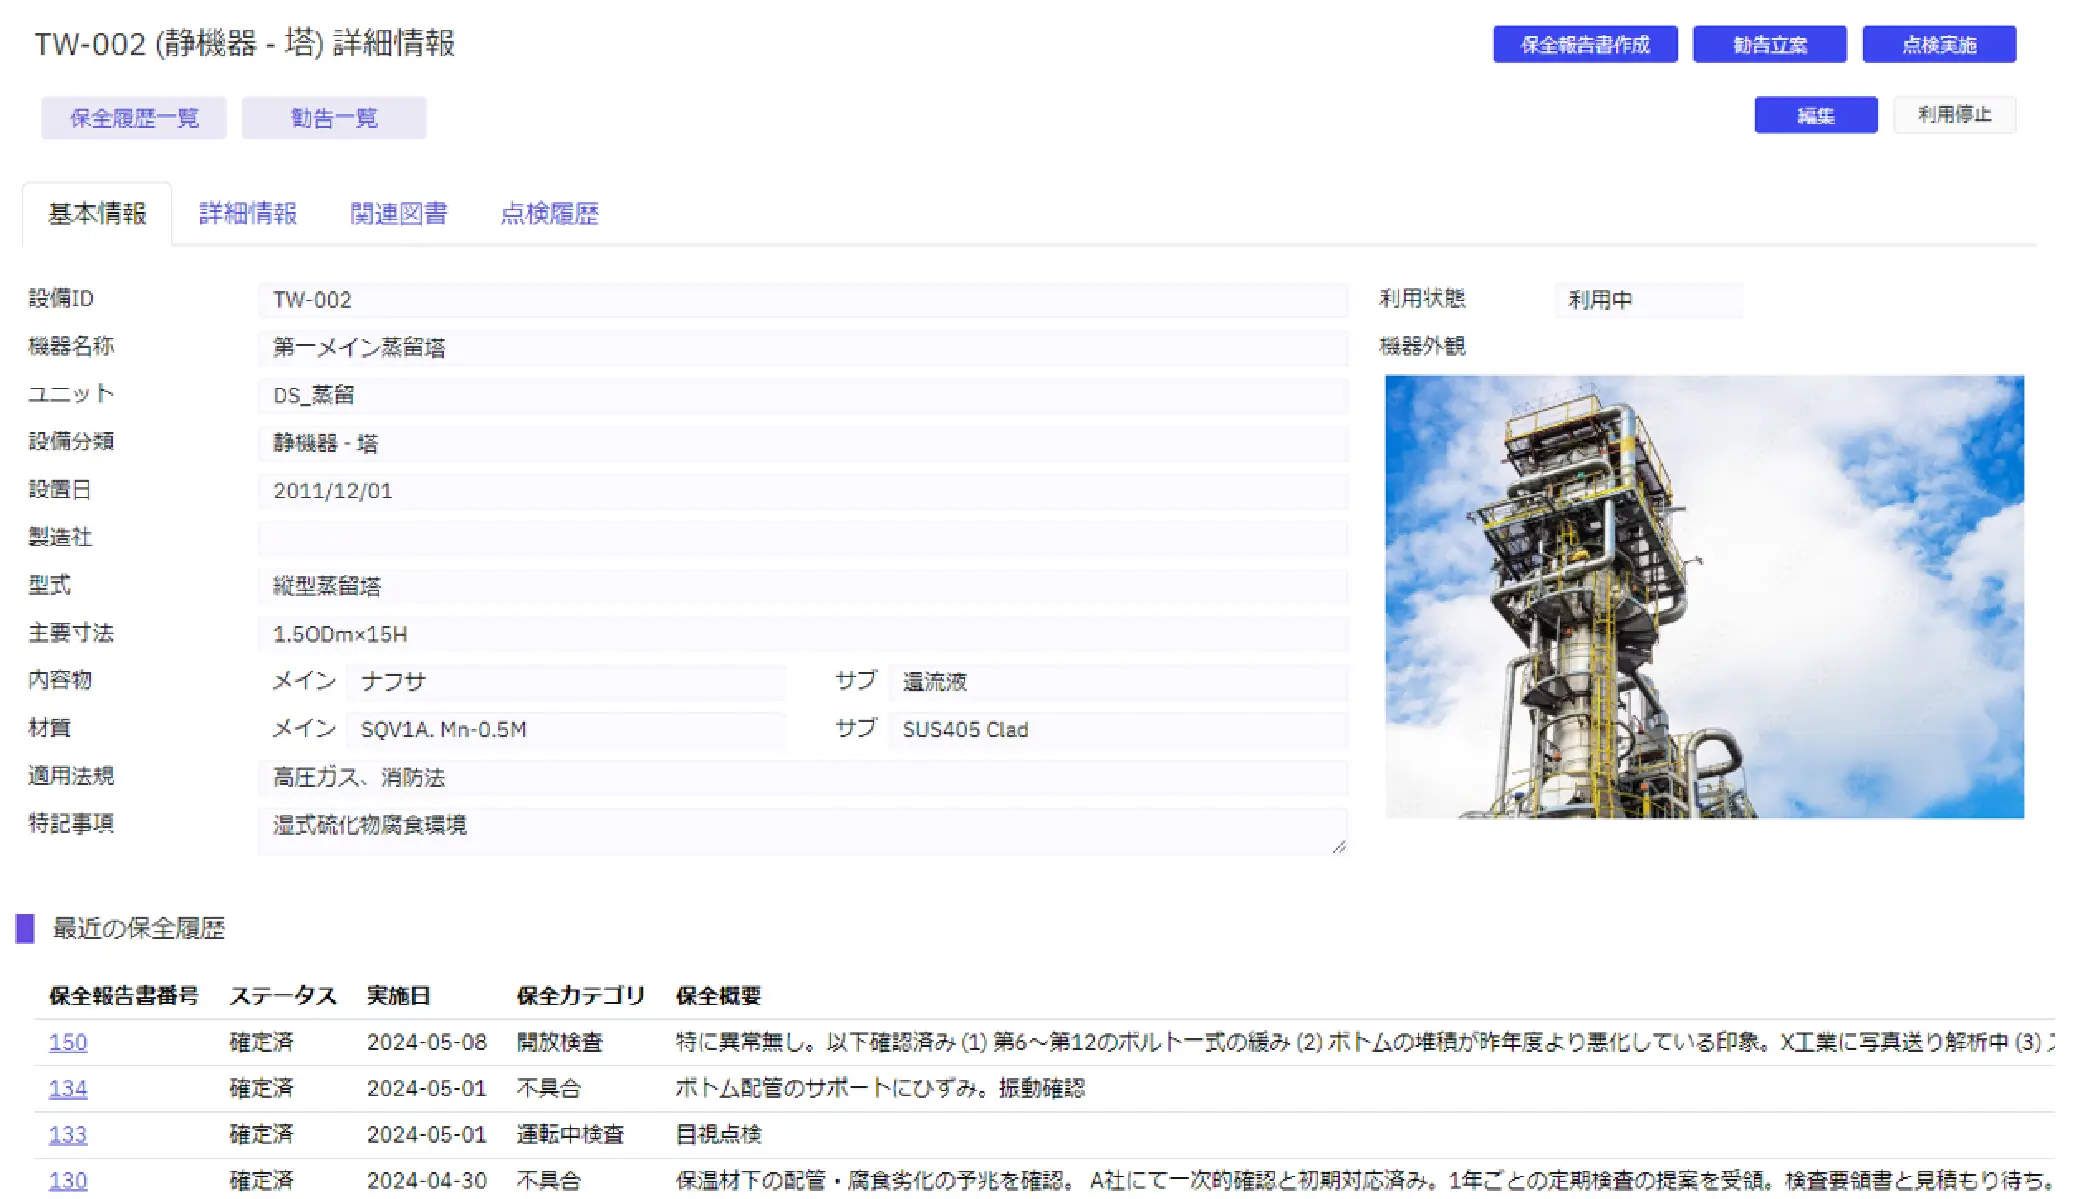This screenshot has height=1199, width=2080.
Task: Open the 点検履歴 tab
Action: pos(549,213)
